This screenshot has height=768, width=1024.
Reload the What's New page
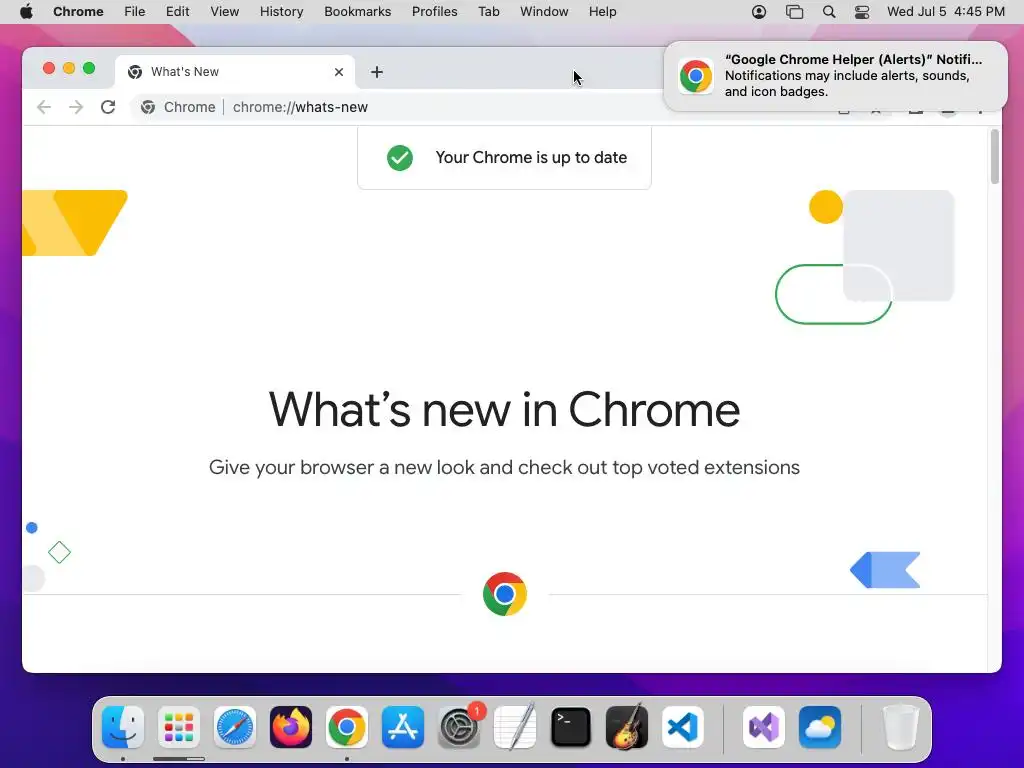(x=108, y=107)
